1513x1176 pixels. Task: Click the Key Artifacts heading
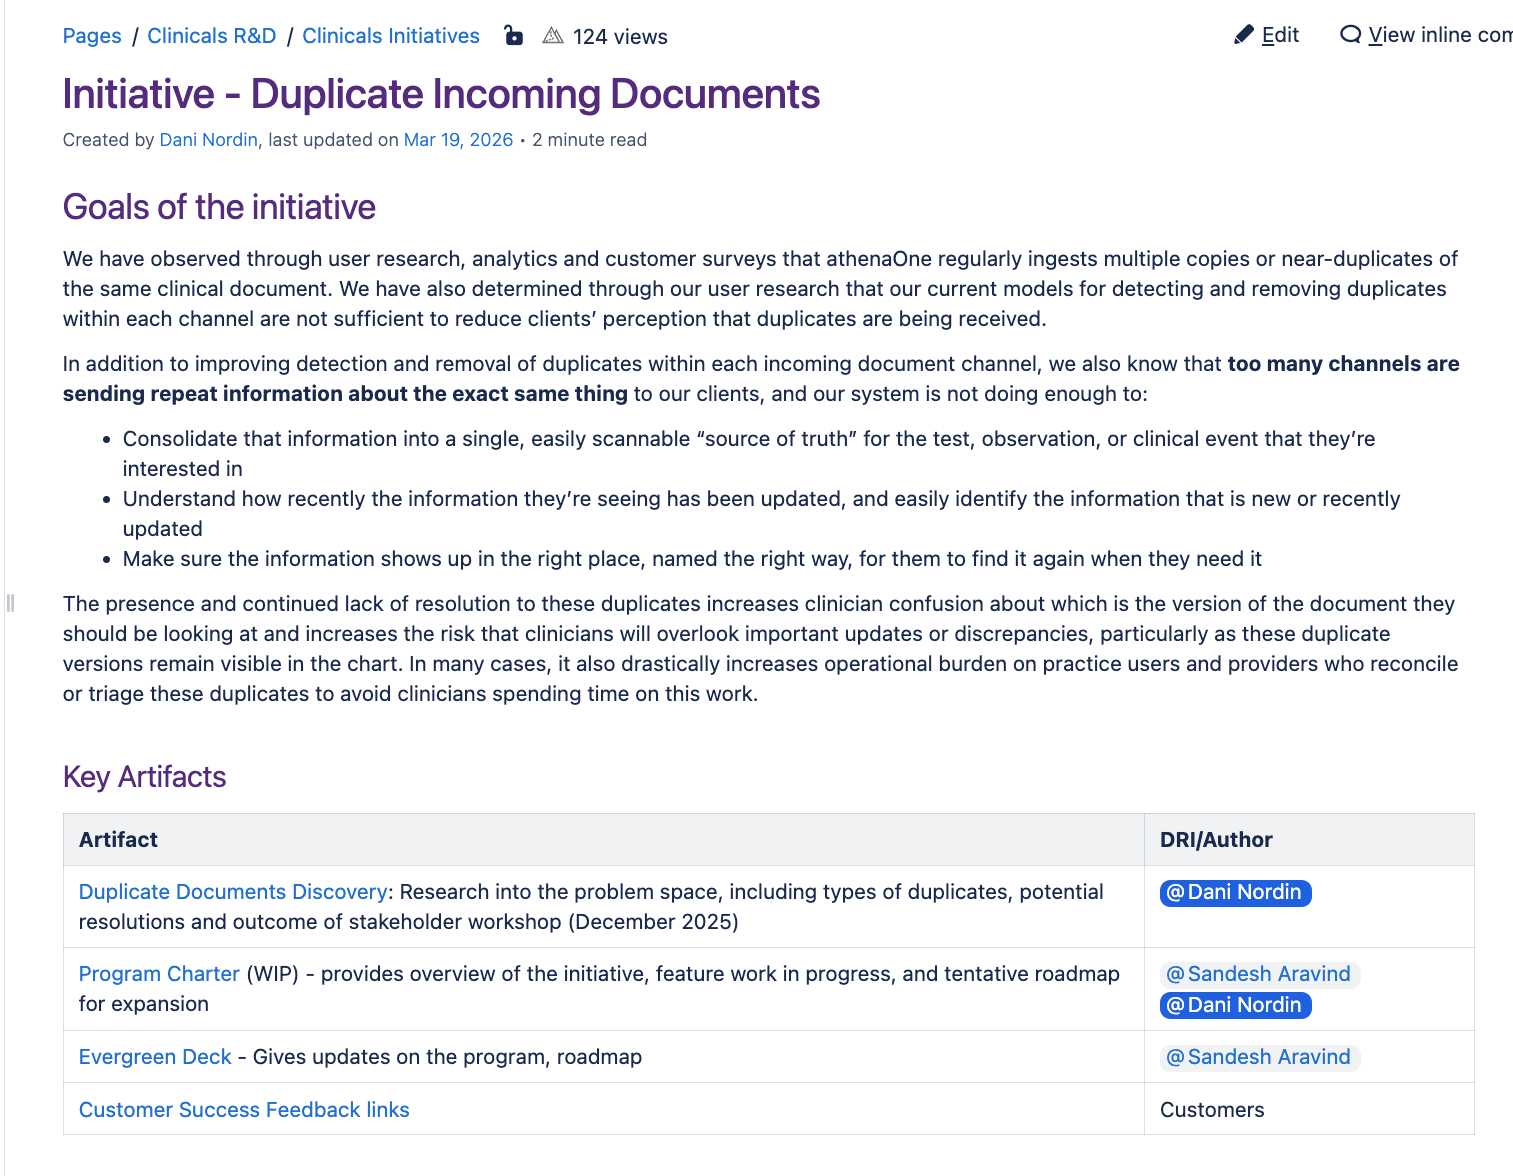pos(145,777)
